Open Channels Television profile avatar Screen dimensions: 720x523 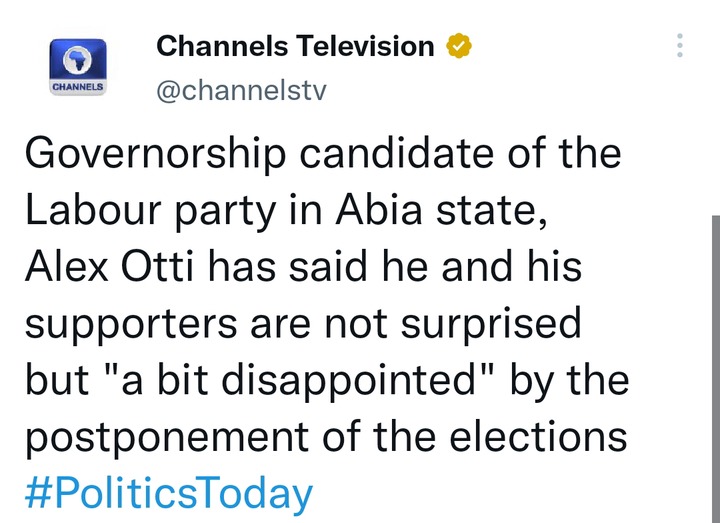click(x=78, y=67)
